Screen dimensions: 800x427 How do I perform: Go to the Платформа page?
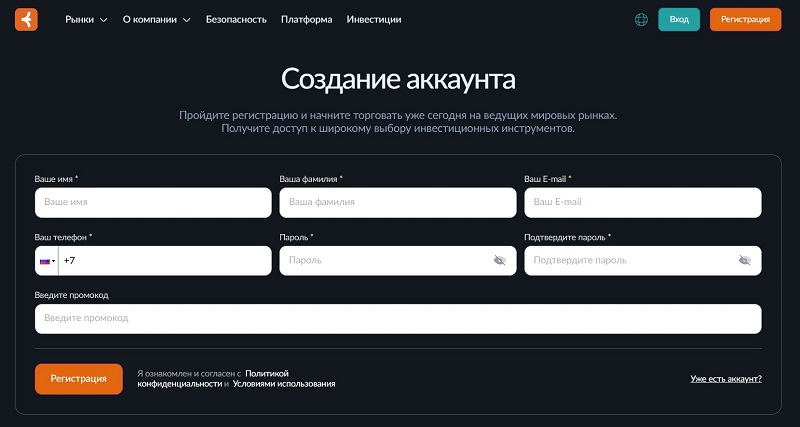(x=306, y=19)
